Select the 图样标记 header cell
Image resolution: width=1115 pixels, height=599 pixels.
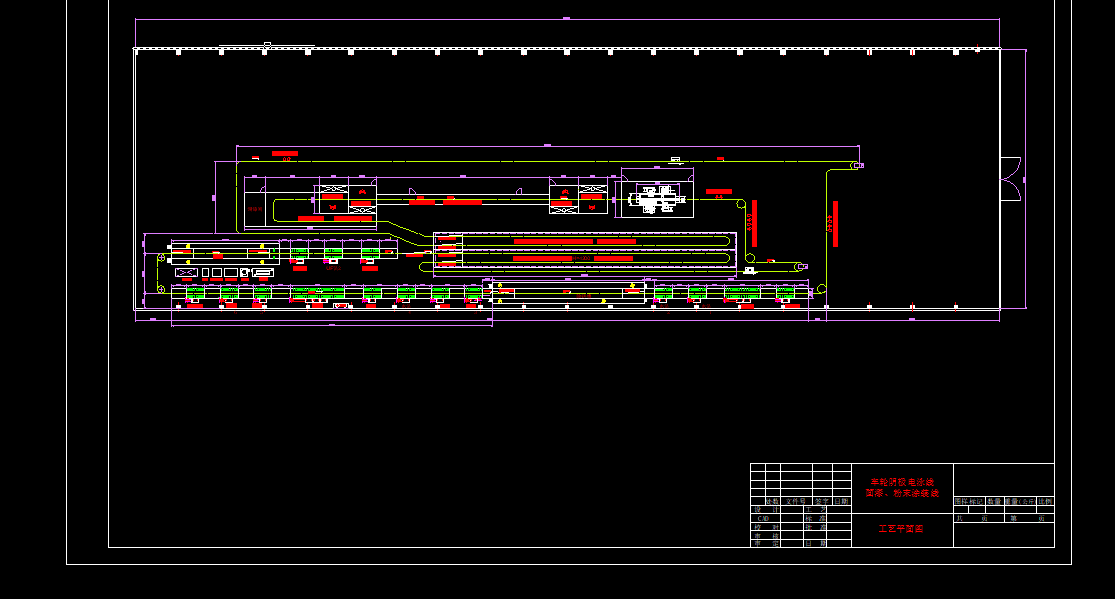[969, 501]
